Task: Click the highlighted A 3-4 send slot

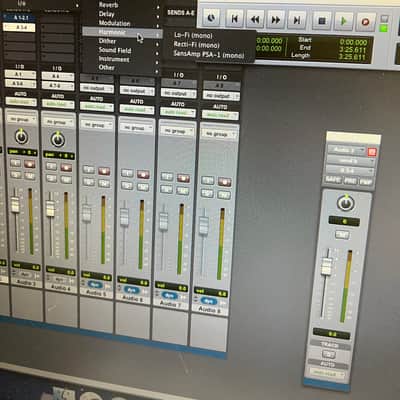Action: [x=19, y=27]
